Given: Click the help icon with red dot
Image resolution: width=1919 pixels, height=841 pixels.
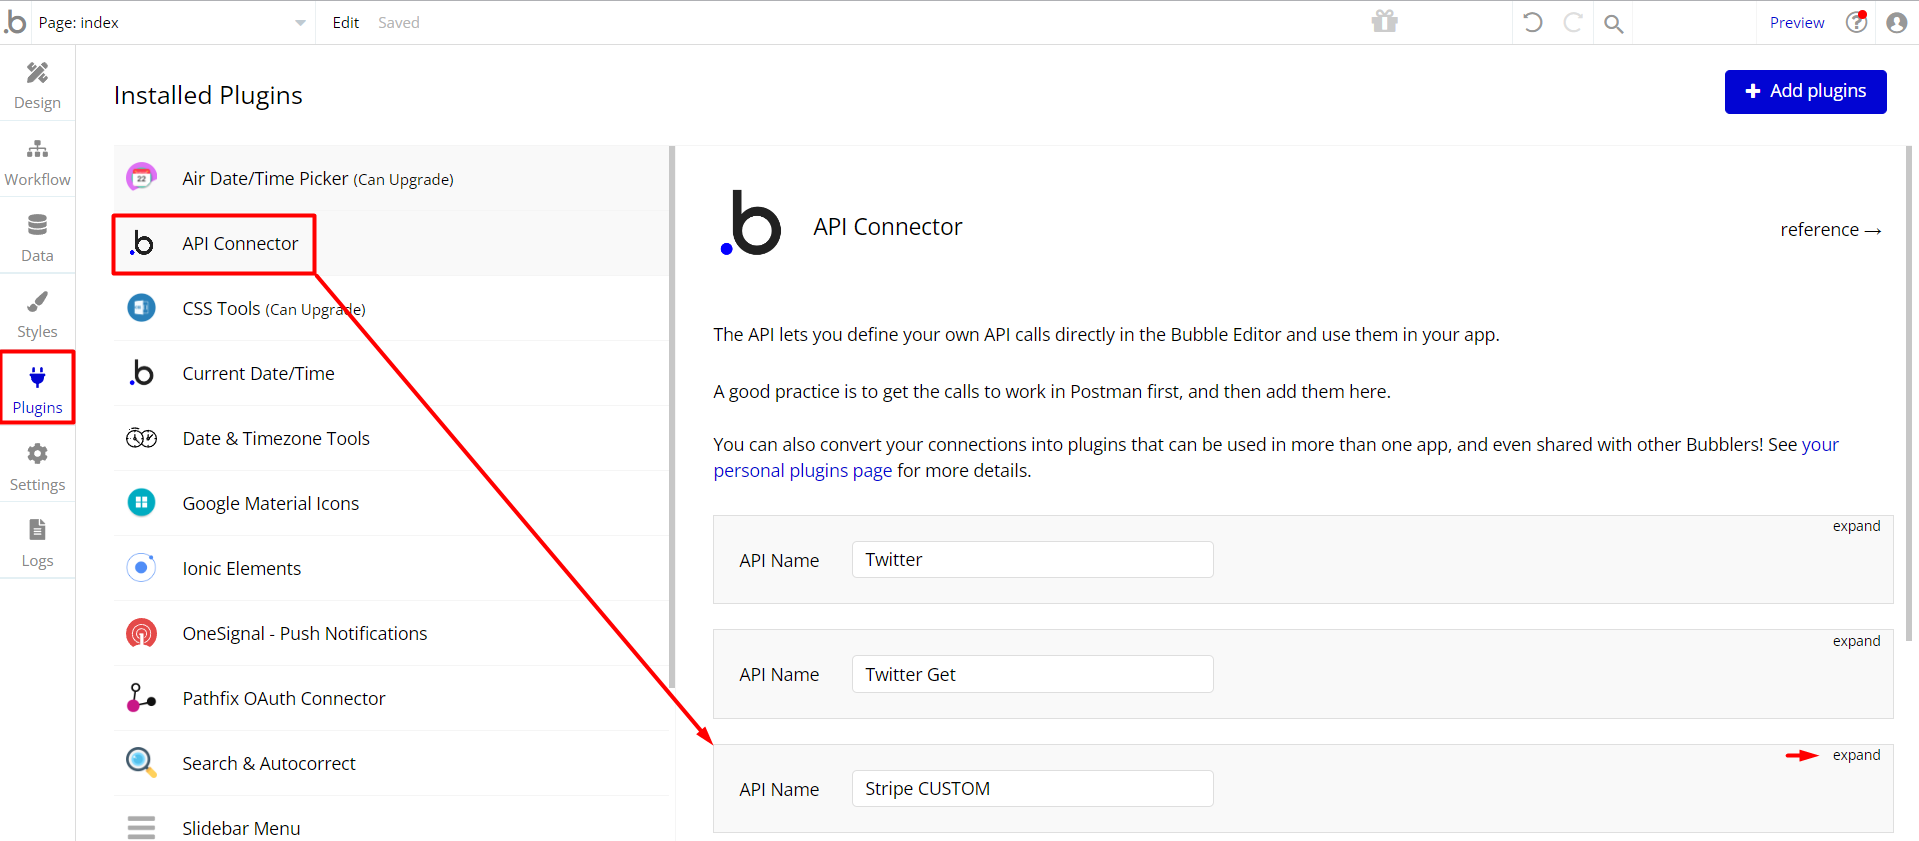Looking at the screenshot, I should coord(1857,21).
